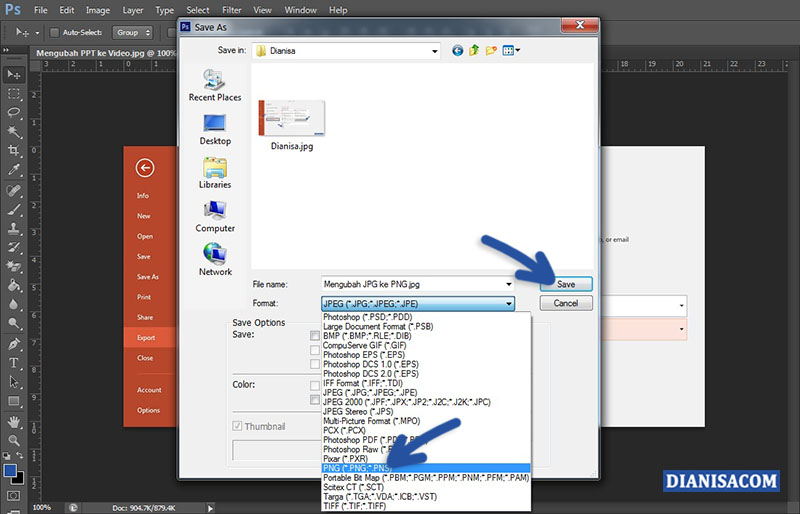Select the Horizontal Type tool
Screen dimensions: 800x514
(x=14, y=363)
